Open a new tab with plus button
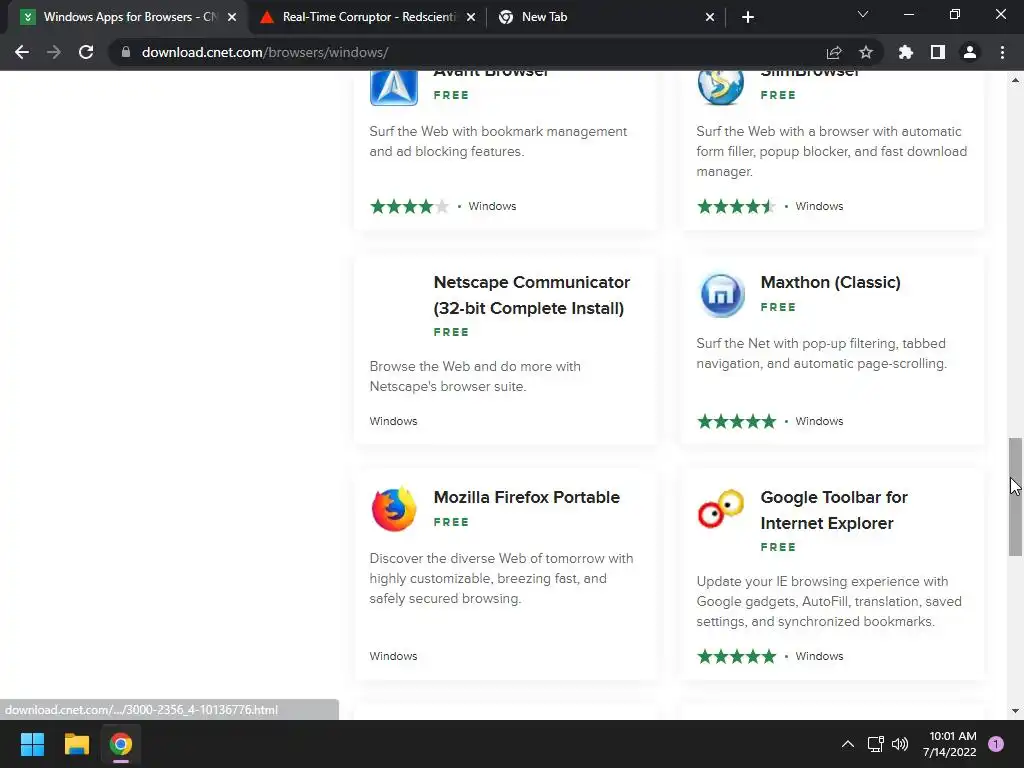Image resolution: width=1024 pixels, height=768 pixels. (748, 17)
